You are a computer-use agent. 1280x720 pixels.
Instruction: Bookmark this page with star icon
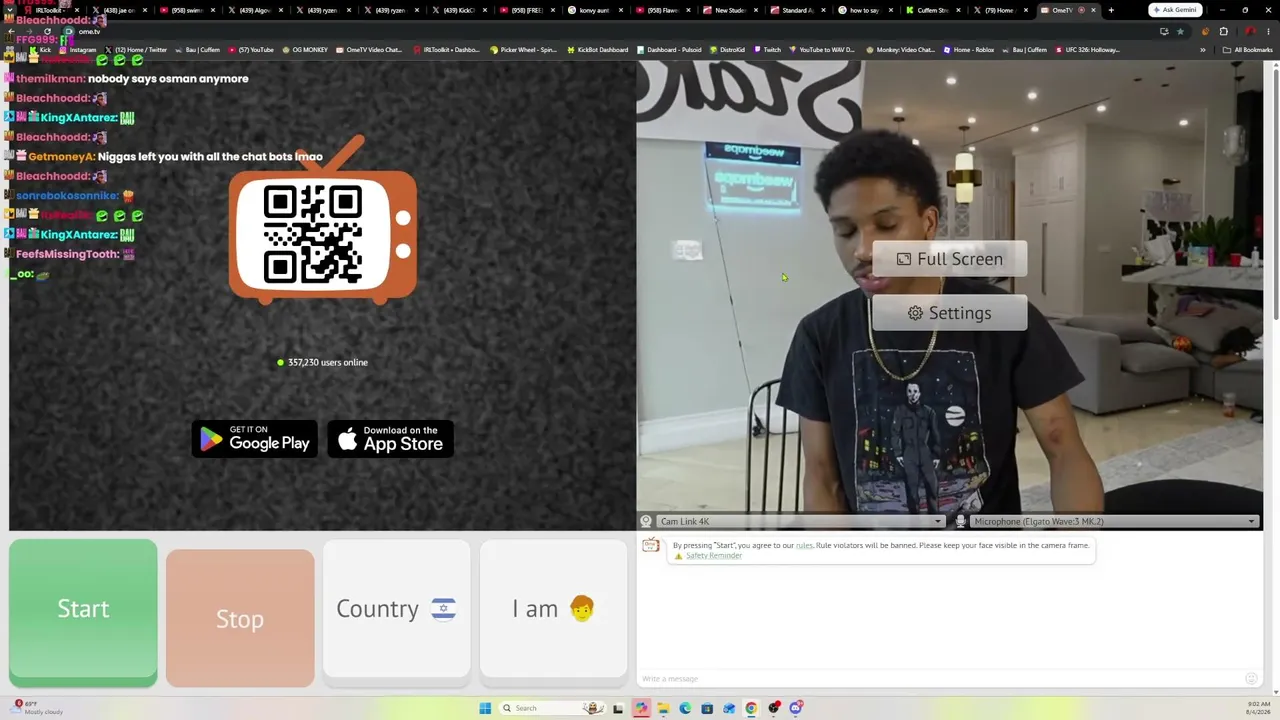(1180, 31)
